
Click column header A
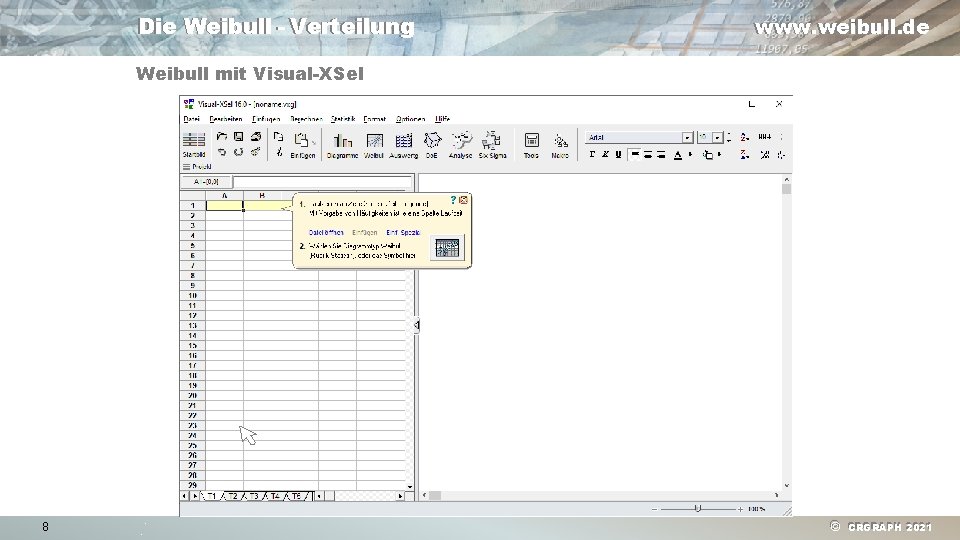click(224, 196)
